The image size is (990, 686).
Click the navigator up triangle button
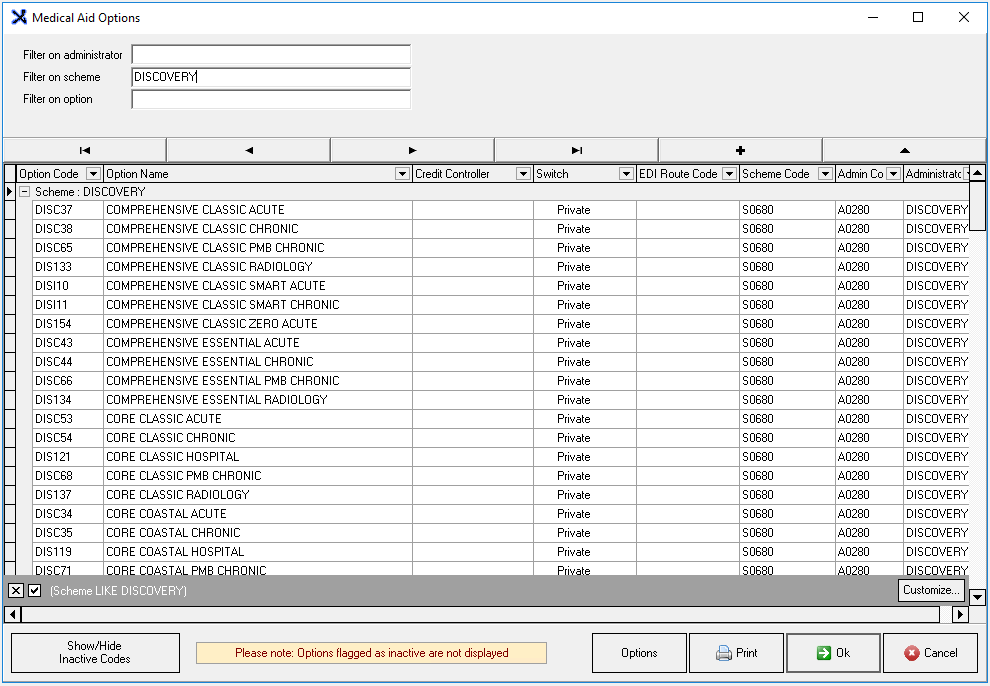[904, 150]
